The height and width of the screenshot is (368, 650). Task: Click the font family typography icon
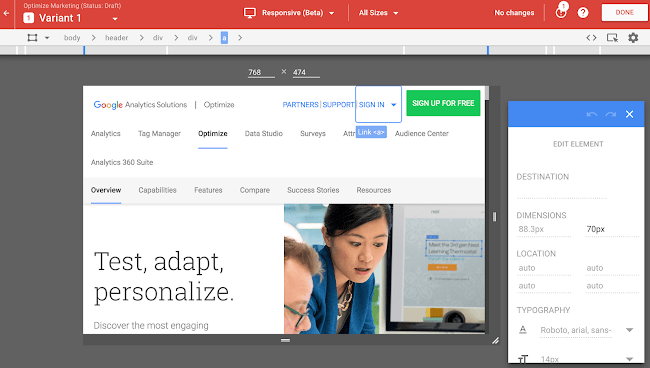click(523, 330)
